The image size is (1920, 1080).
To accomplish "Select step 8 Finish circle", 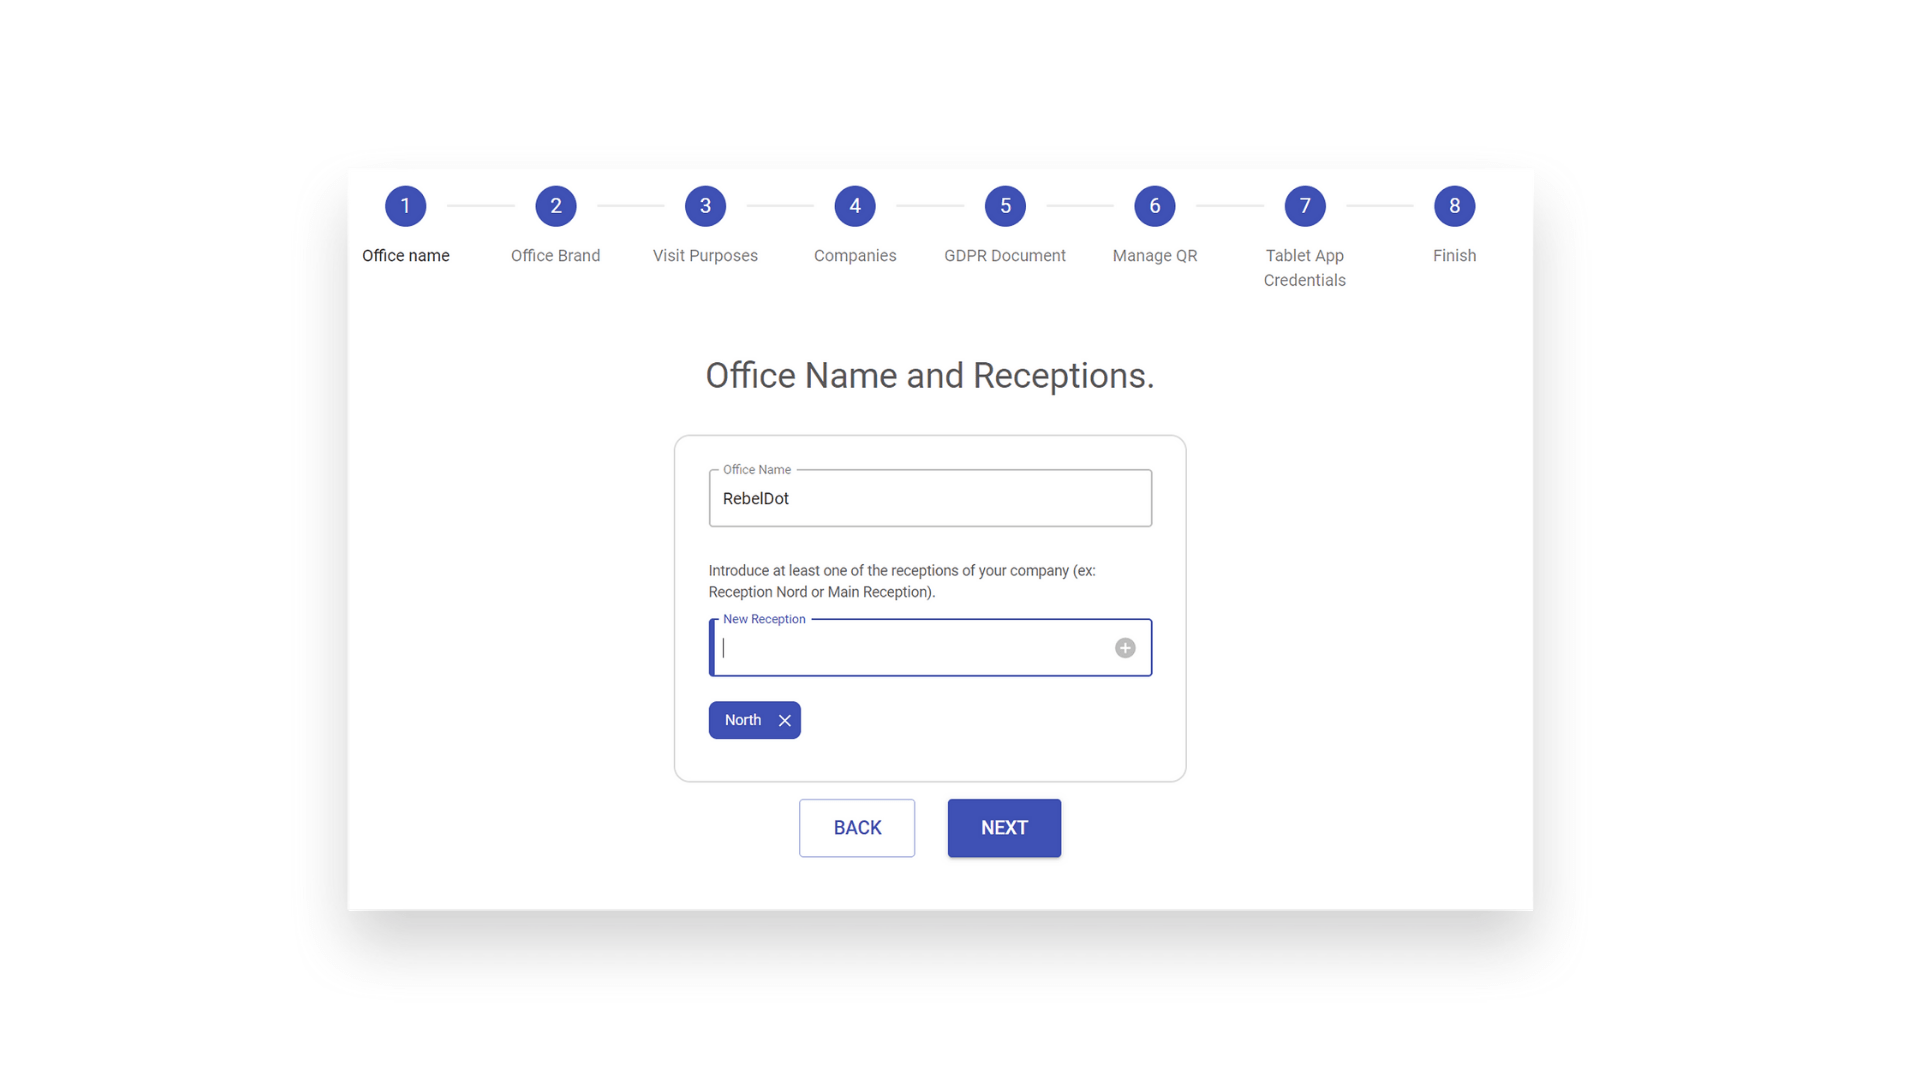I will pos(1452,206).
